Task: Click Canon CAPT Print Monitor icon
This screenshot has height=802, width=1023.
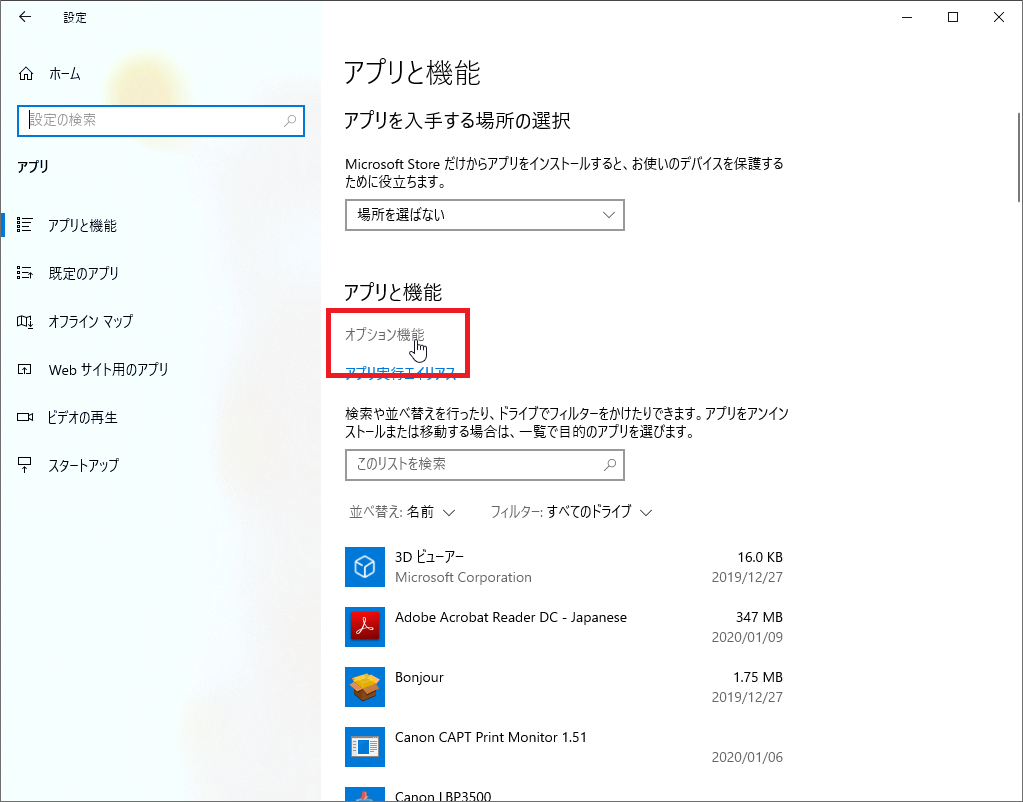Action: (365, 747)
